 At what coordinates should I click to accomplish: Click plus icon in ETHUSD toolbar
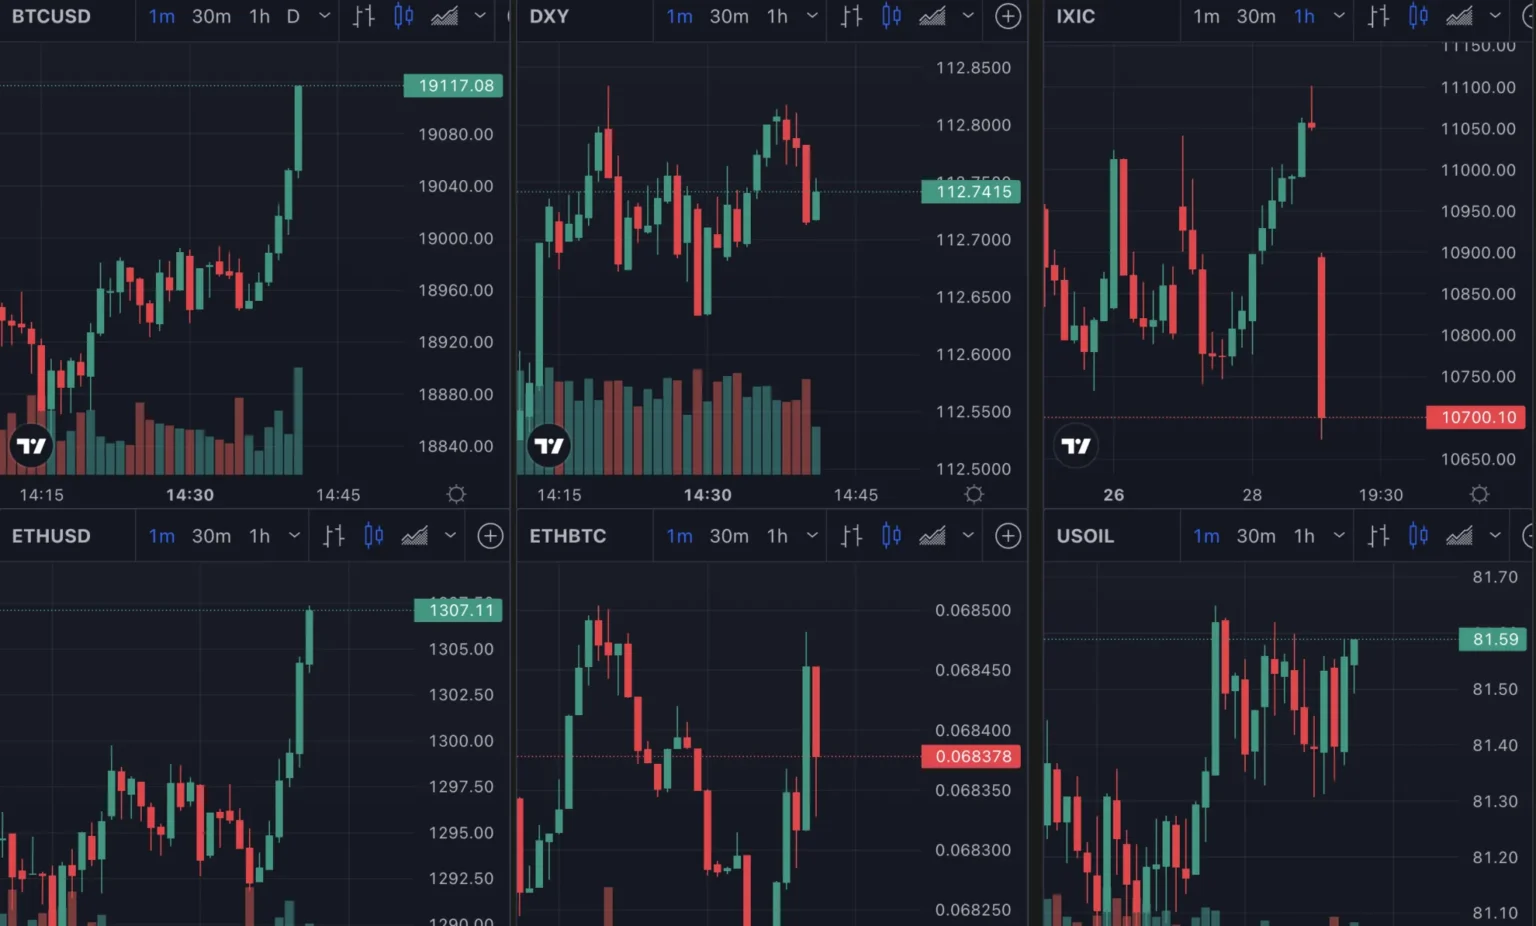[x=490, y=536]
